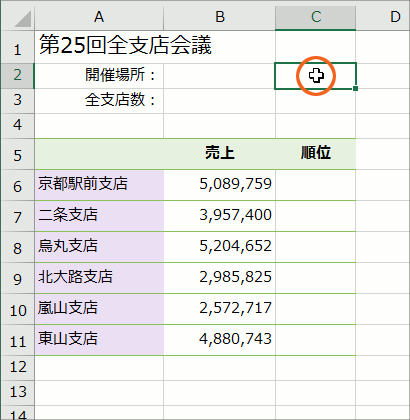Select column C header
This screenshot has width=410, height=420.
click(316, 16)
